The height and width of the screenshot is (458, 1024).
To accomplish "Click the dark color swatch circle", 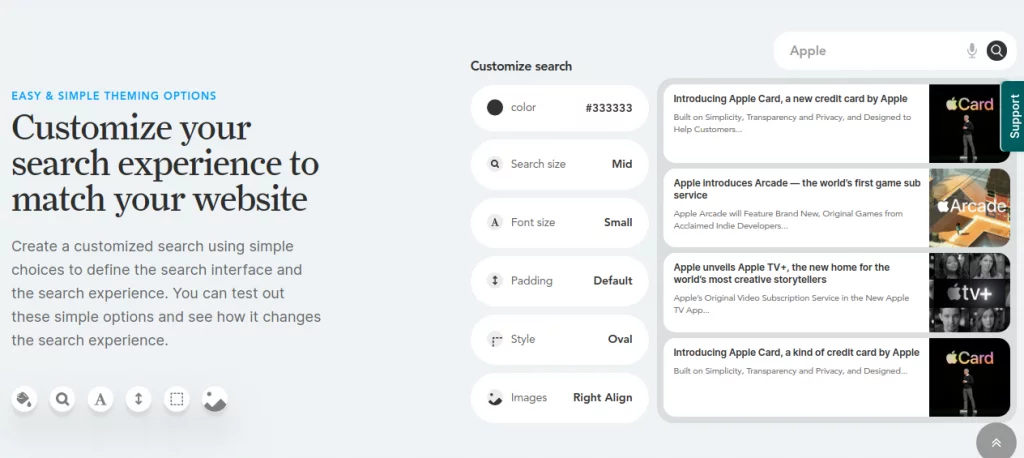I will (494, 108).
